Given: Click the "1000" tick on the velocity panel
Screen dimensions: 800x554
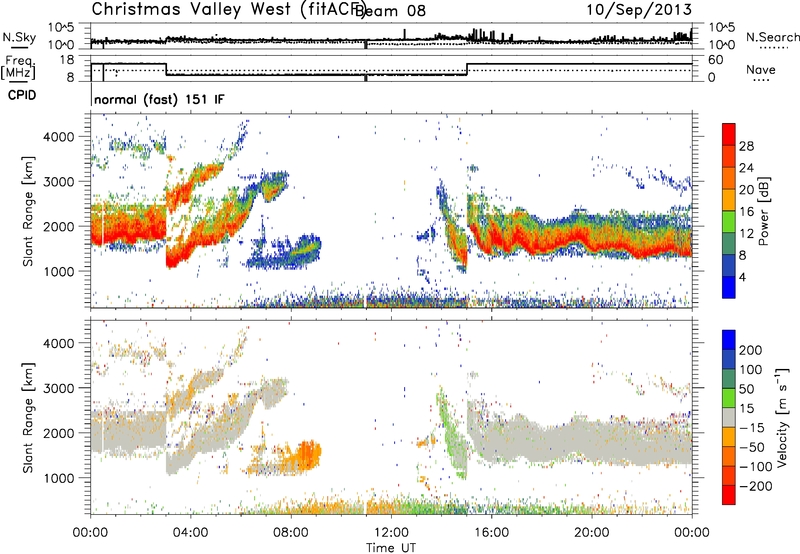Looking at the screenshot, I should pyautogui.click(x=58, y=478).
